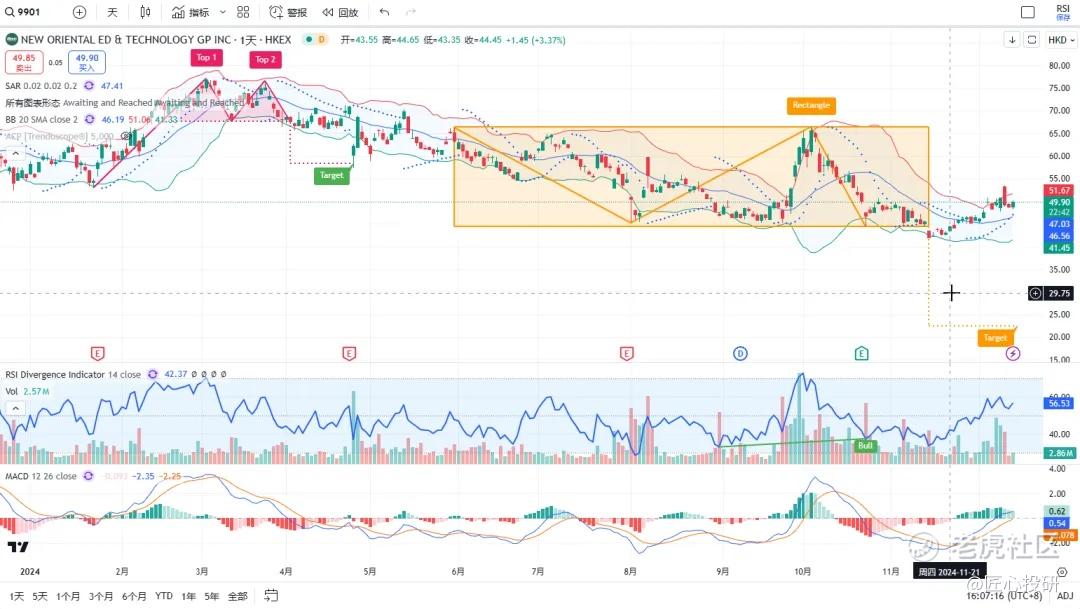Click the TradingView logo

18,547
